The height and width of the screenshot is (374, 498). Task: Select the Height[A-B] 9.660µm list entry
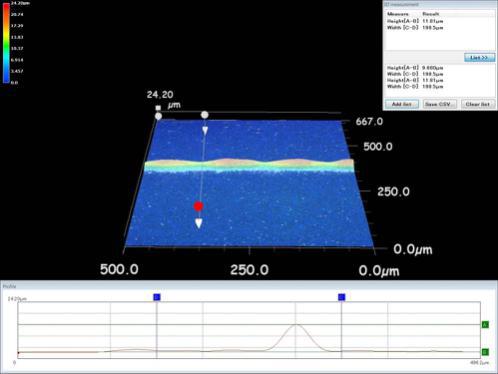point(415,68)
